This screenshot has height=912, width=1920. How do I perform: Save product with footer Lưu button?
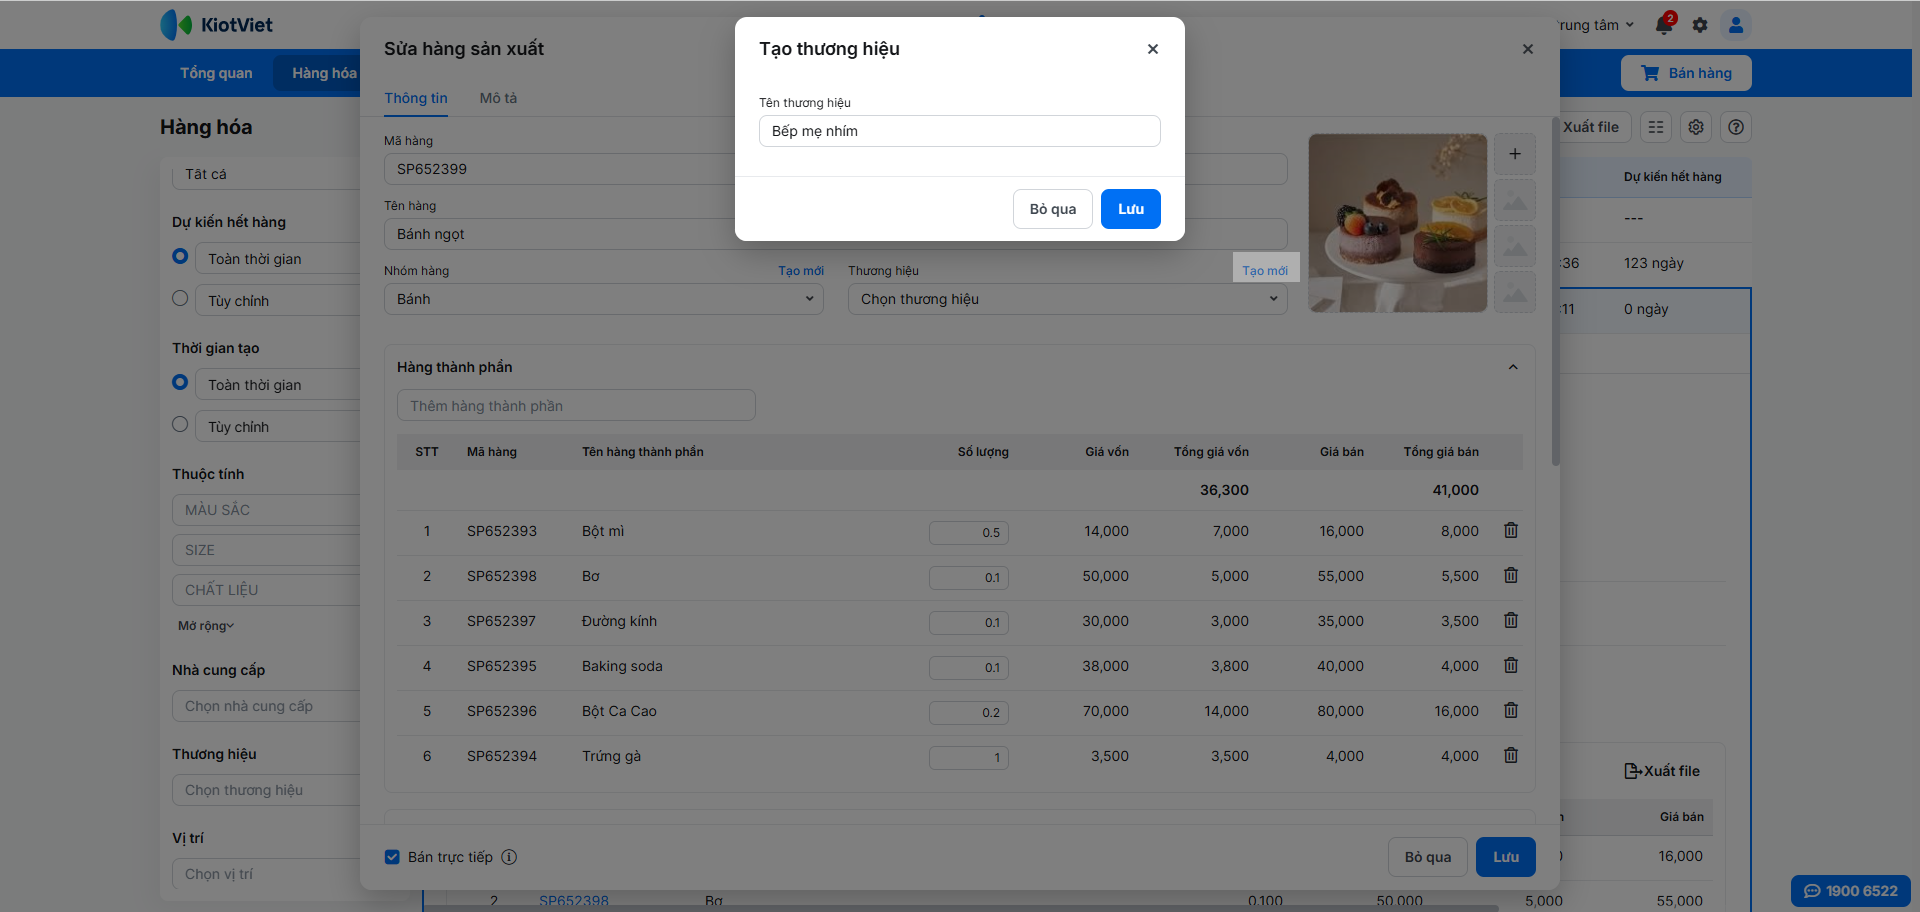[x=1506, y=857]
